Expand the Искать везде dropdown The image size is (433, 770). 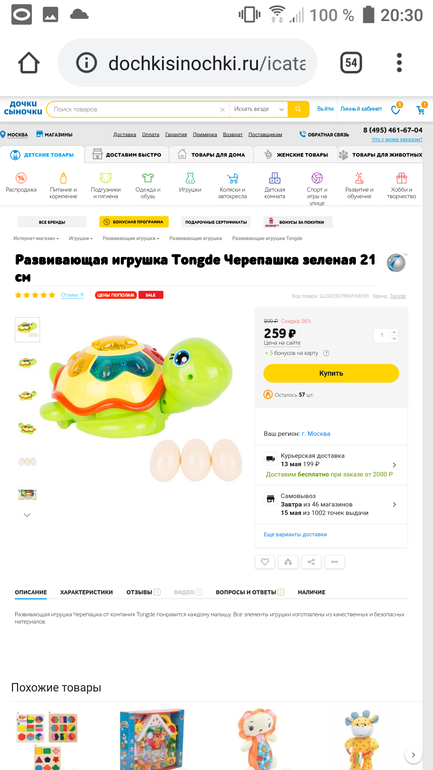tap(259, 110)
